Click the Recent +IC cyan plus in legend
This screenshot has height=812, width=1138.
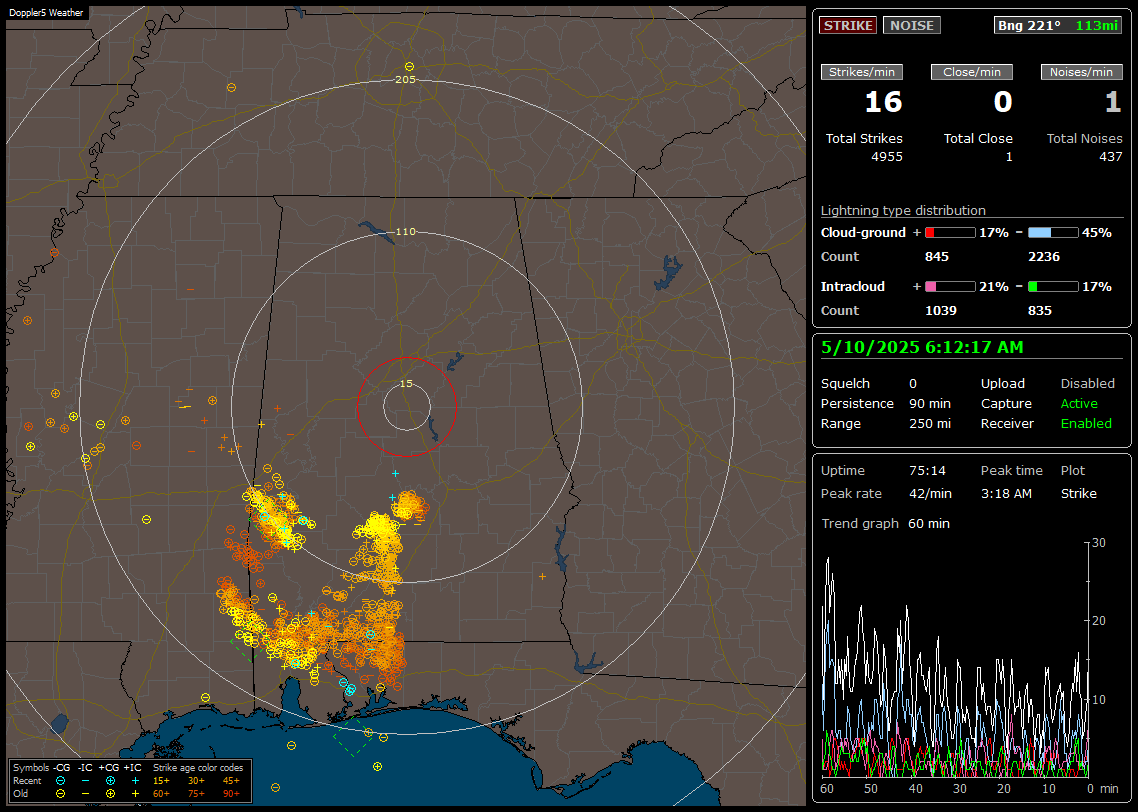[x=135, y=781]
